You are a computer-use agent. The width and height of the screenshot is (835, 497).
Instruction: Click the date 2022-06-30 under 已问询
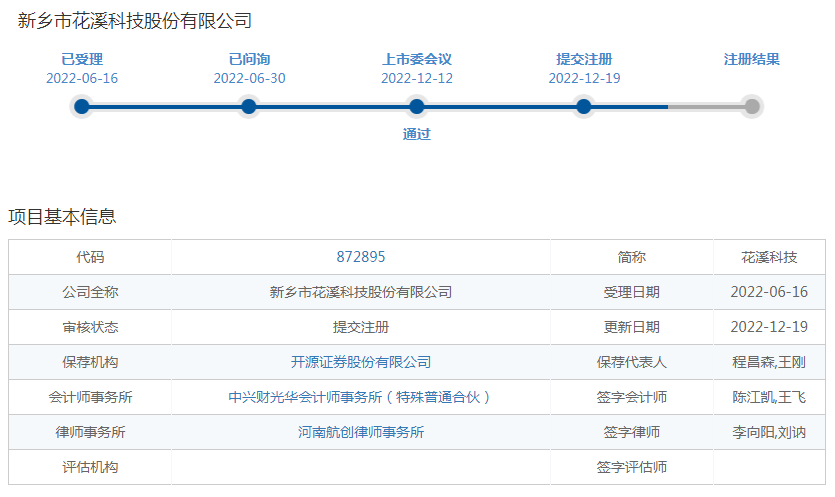249,78
